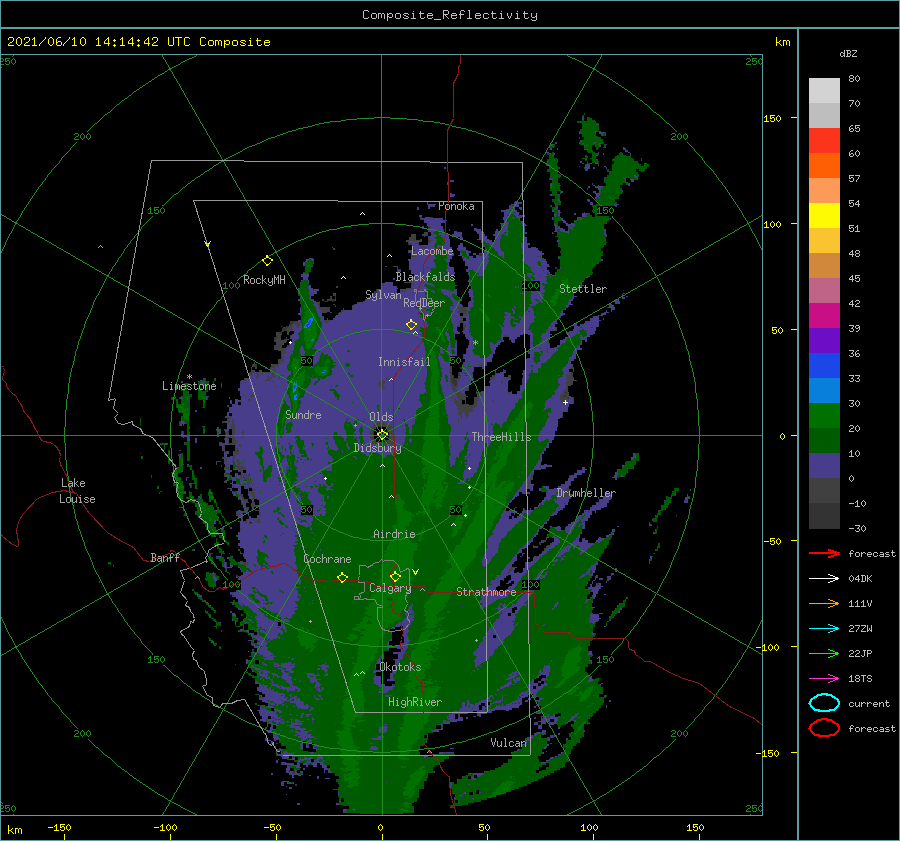This screenshot has height=841, width=900.
Task: Click the Banff town label
Action: pyautogui.click(x=165, y=557)
